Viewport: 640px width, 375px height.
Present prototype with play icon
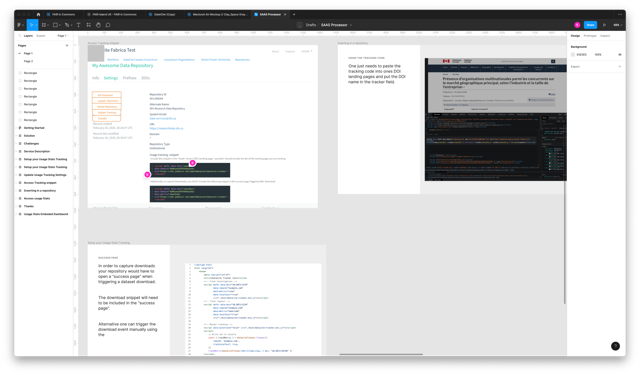point(604,25)
